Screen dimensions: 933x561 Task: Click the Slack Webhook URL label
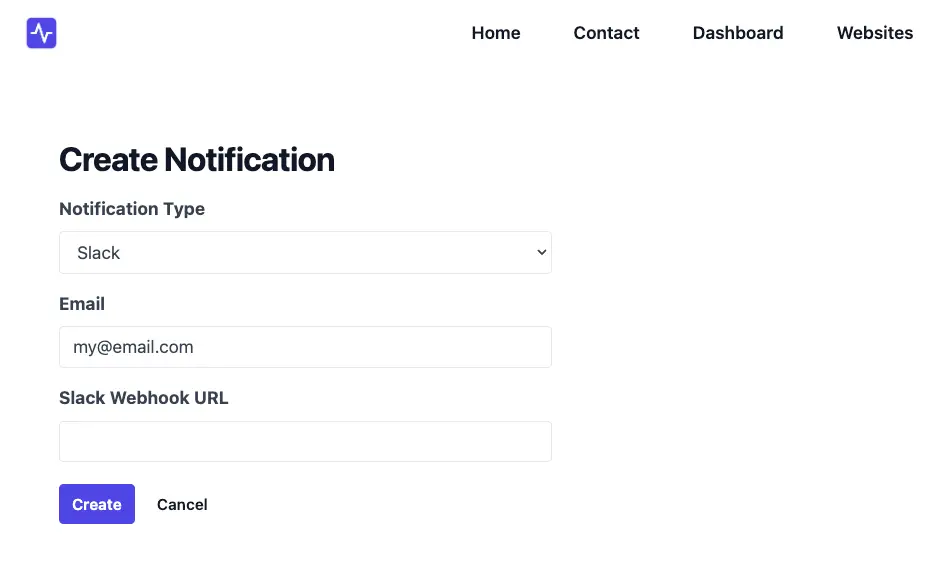144,398
